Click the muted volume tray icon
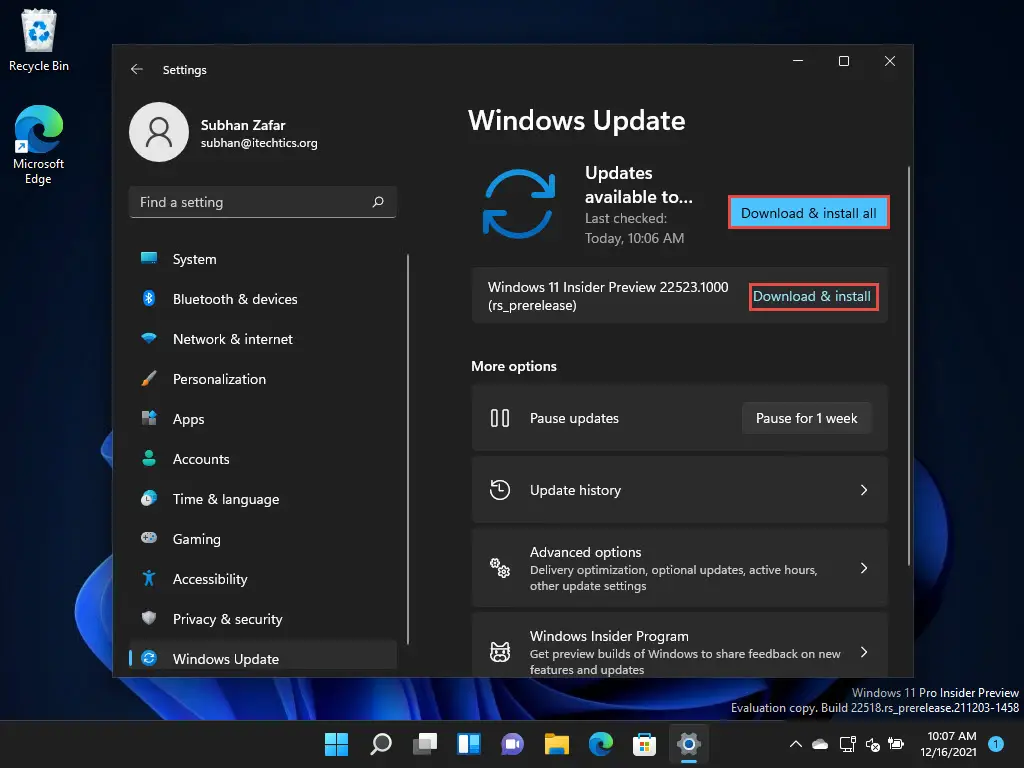Image resolution: width=1024 pixels, height=768 pixels. point(872,744)
